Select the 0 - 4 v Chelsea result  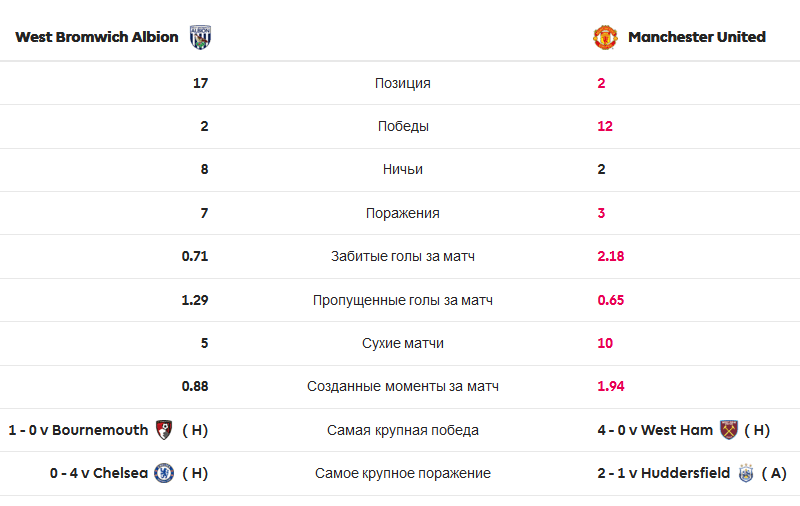tap(98, 473)
